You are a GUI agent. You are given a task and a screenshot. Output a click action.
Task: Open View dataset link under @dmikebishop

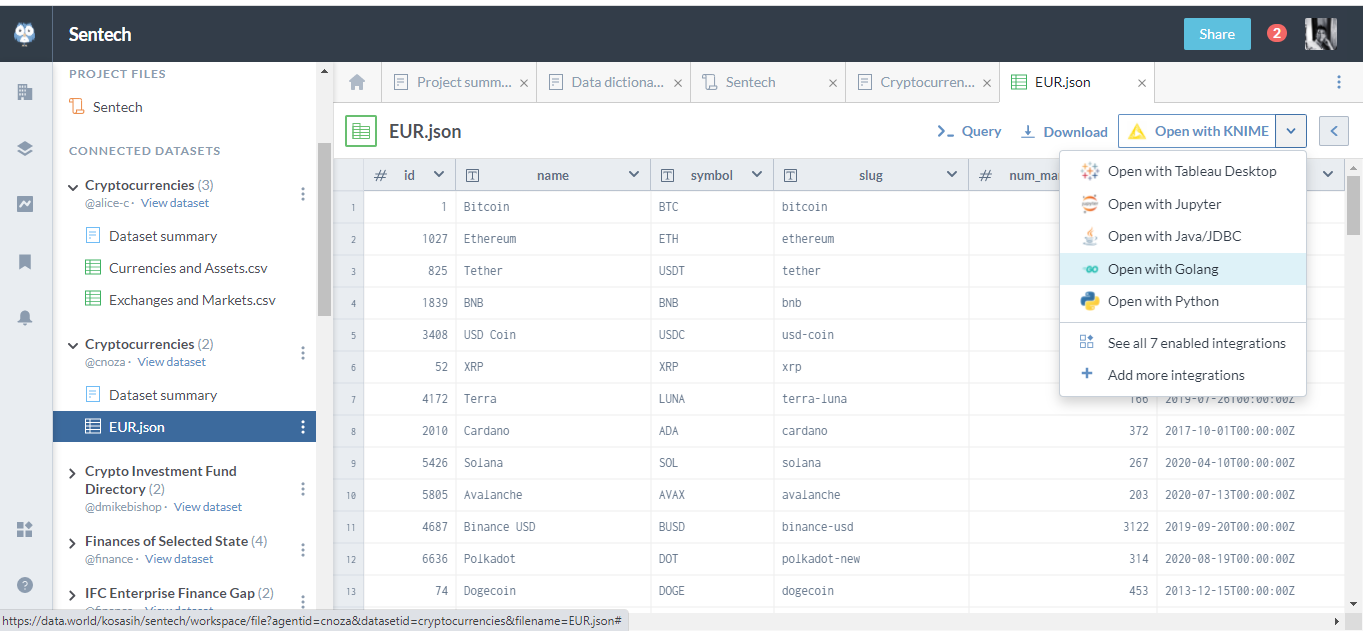[x=208, y=507]
